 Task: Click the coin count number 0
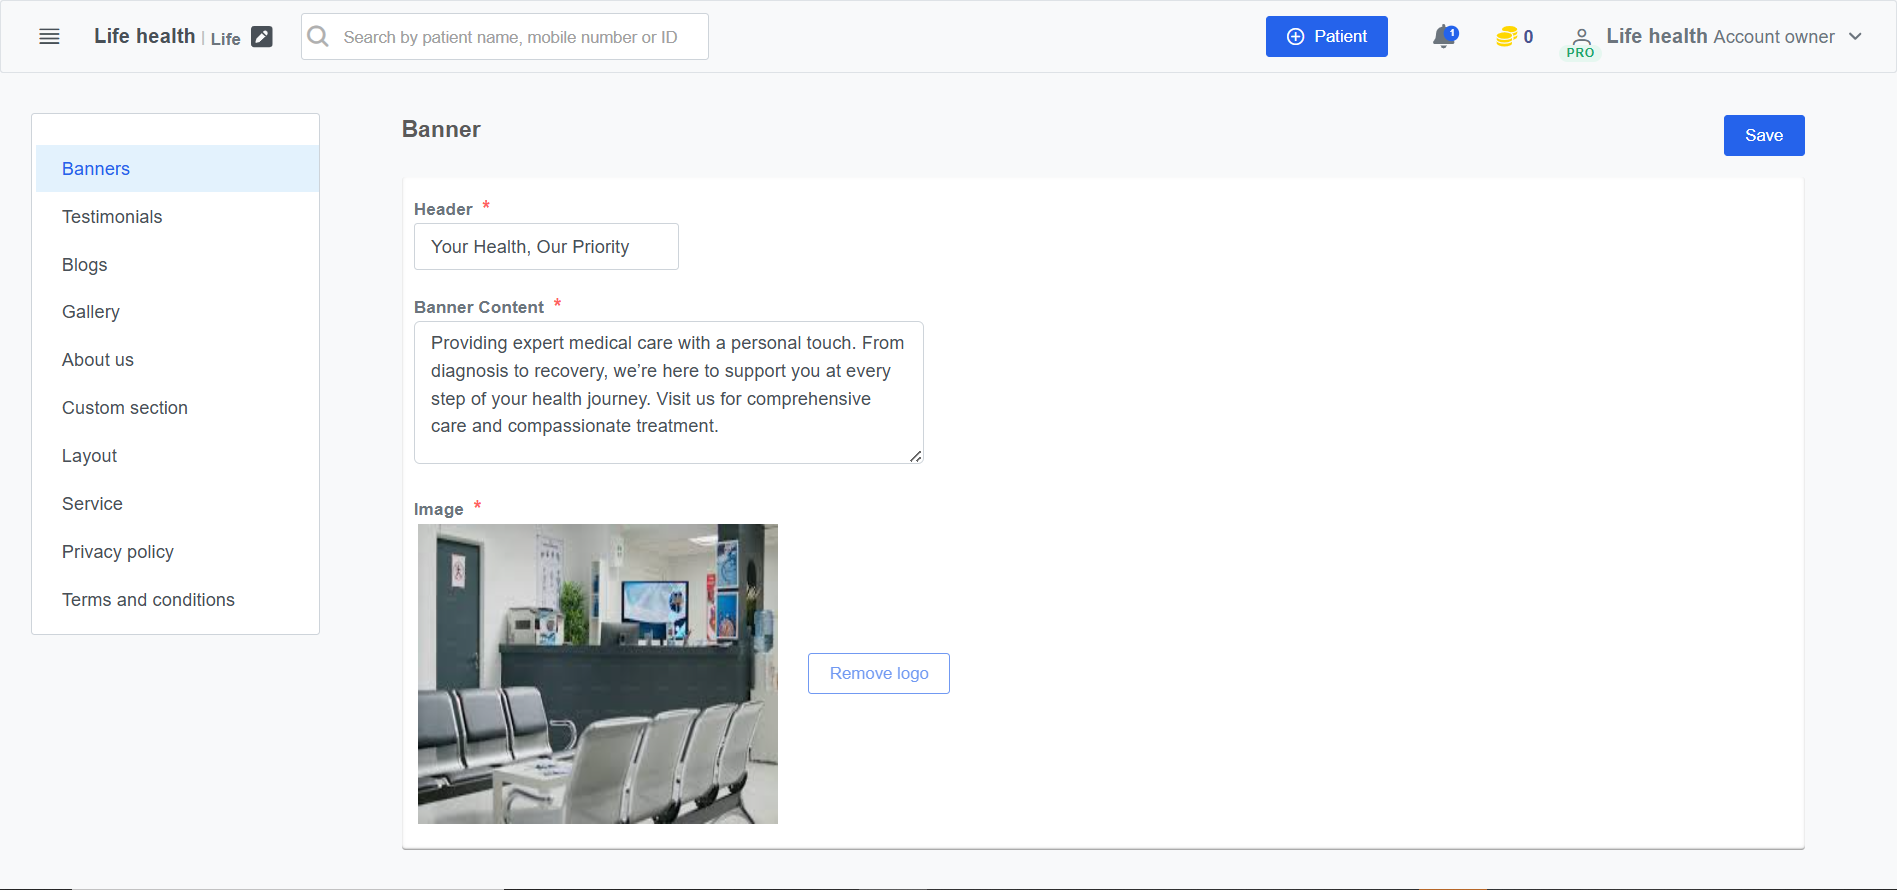(1528, 37)
